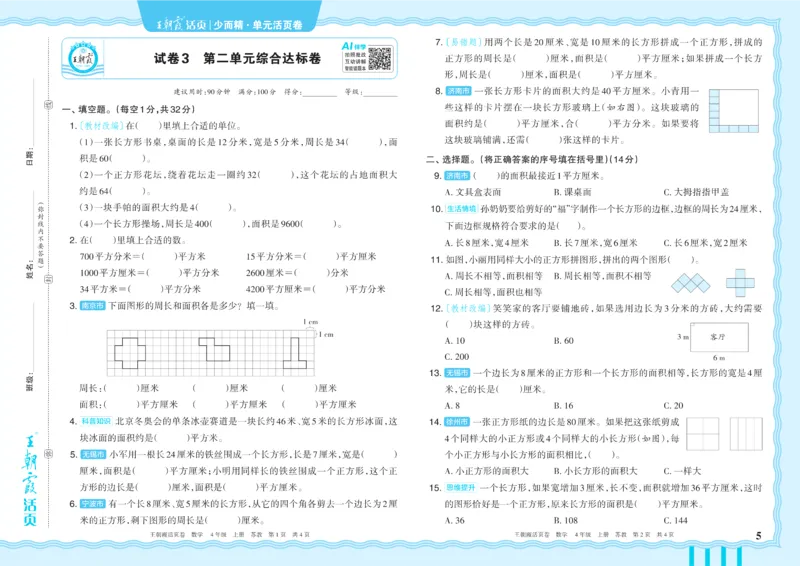Click the 宁波市 tag on question 6
This screenshot has width=800, height=566.
tap(93, 504)
